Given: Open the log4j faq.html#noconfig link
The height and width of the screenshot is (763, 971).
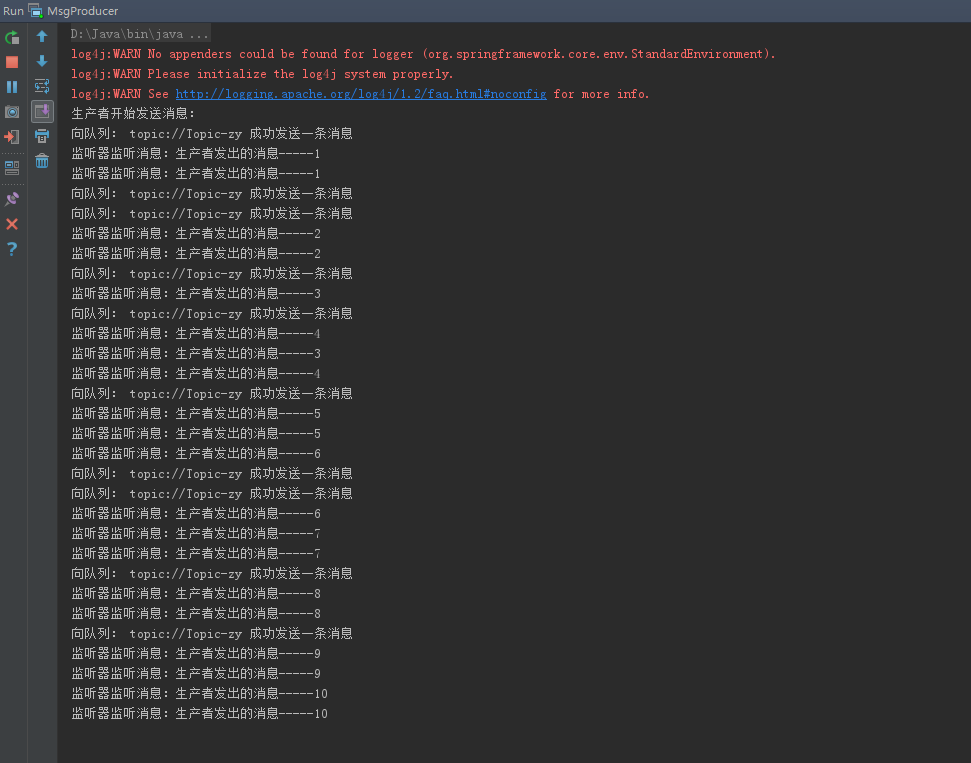Looking at the screenshot, I should (361, 94).
